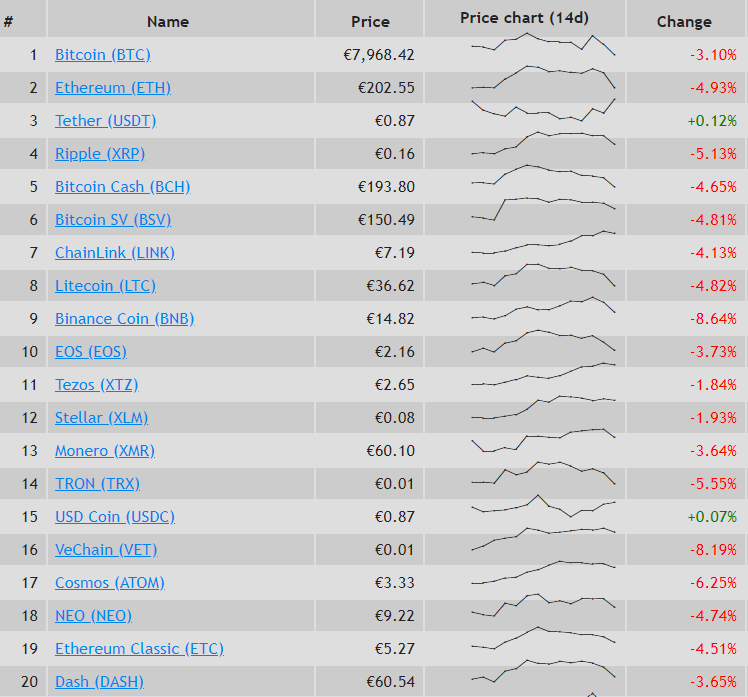Click the Tether 14-day price sparkline

tap(543, 110)
